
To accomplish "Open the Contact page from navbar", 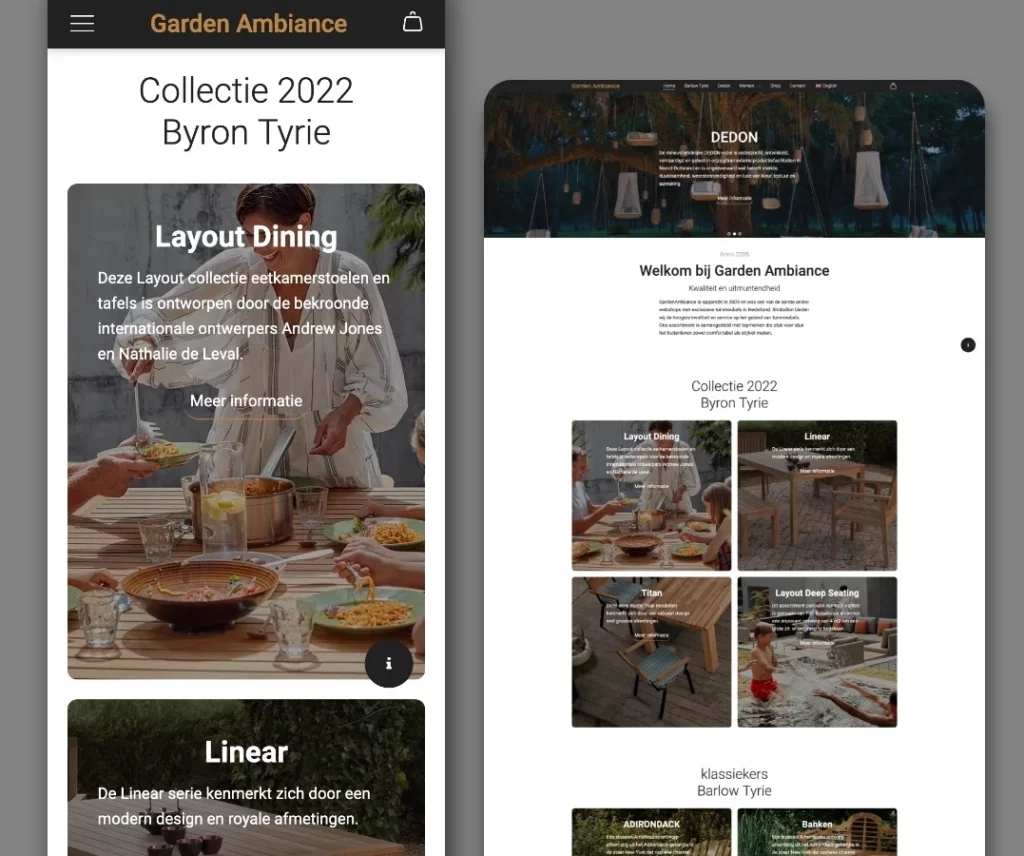I will [797, 86].
